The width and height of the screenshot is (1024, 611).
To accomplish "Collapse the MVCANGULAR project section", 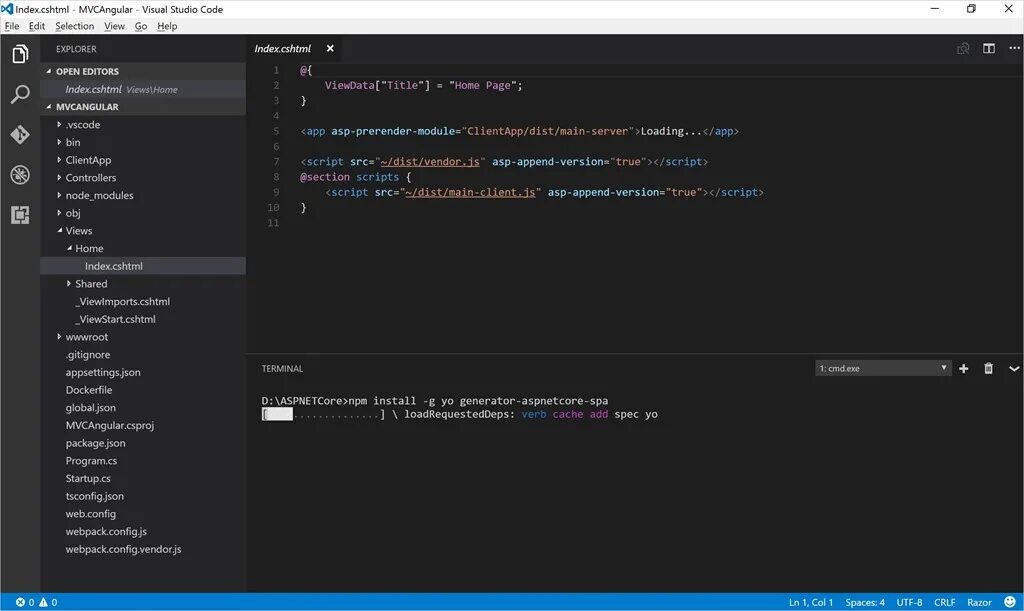I will (x=48, y=106).
